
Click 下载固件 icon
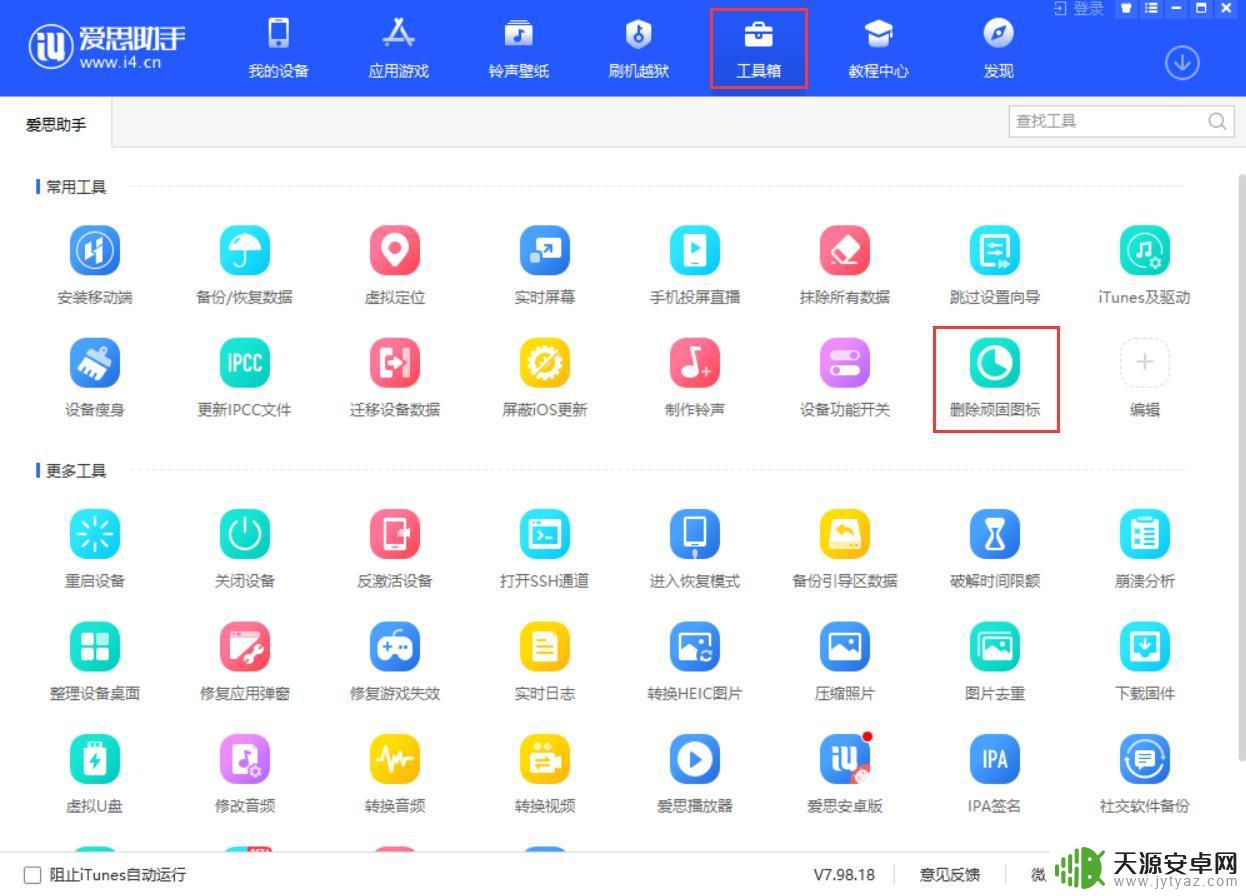[x=1145, y=646]
